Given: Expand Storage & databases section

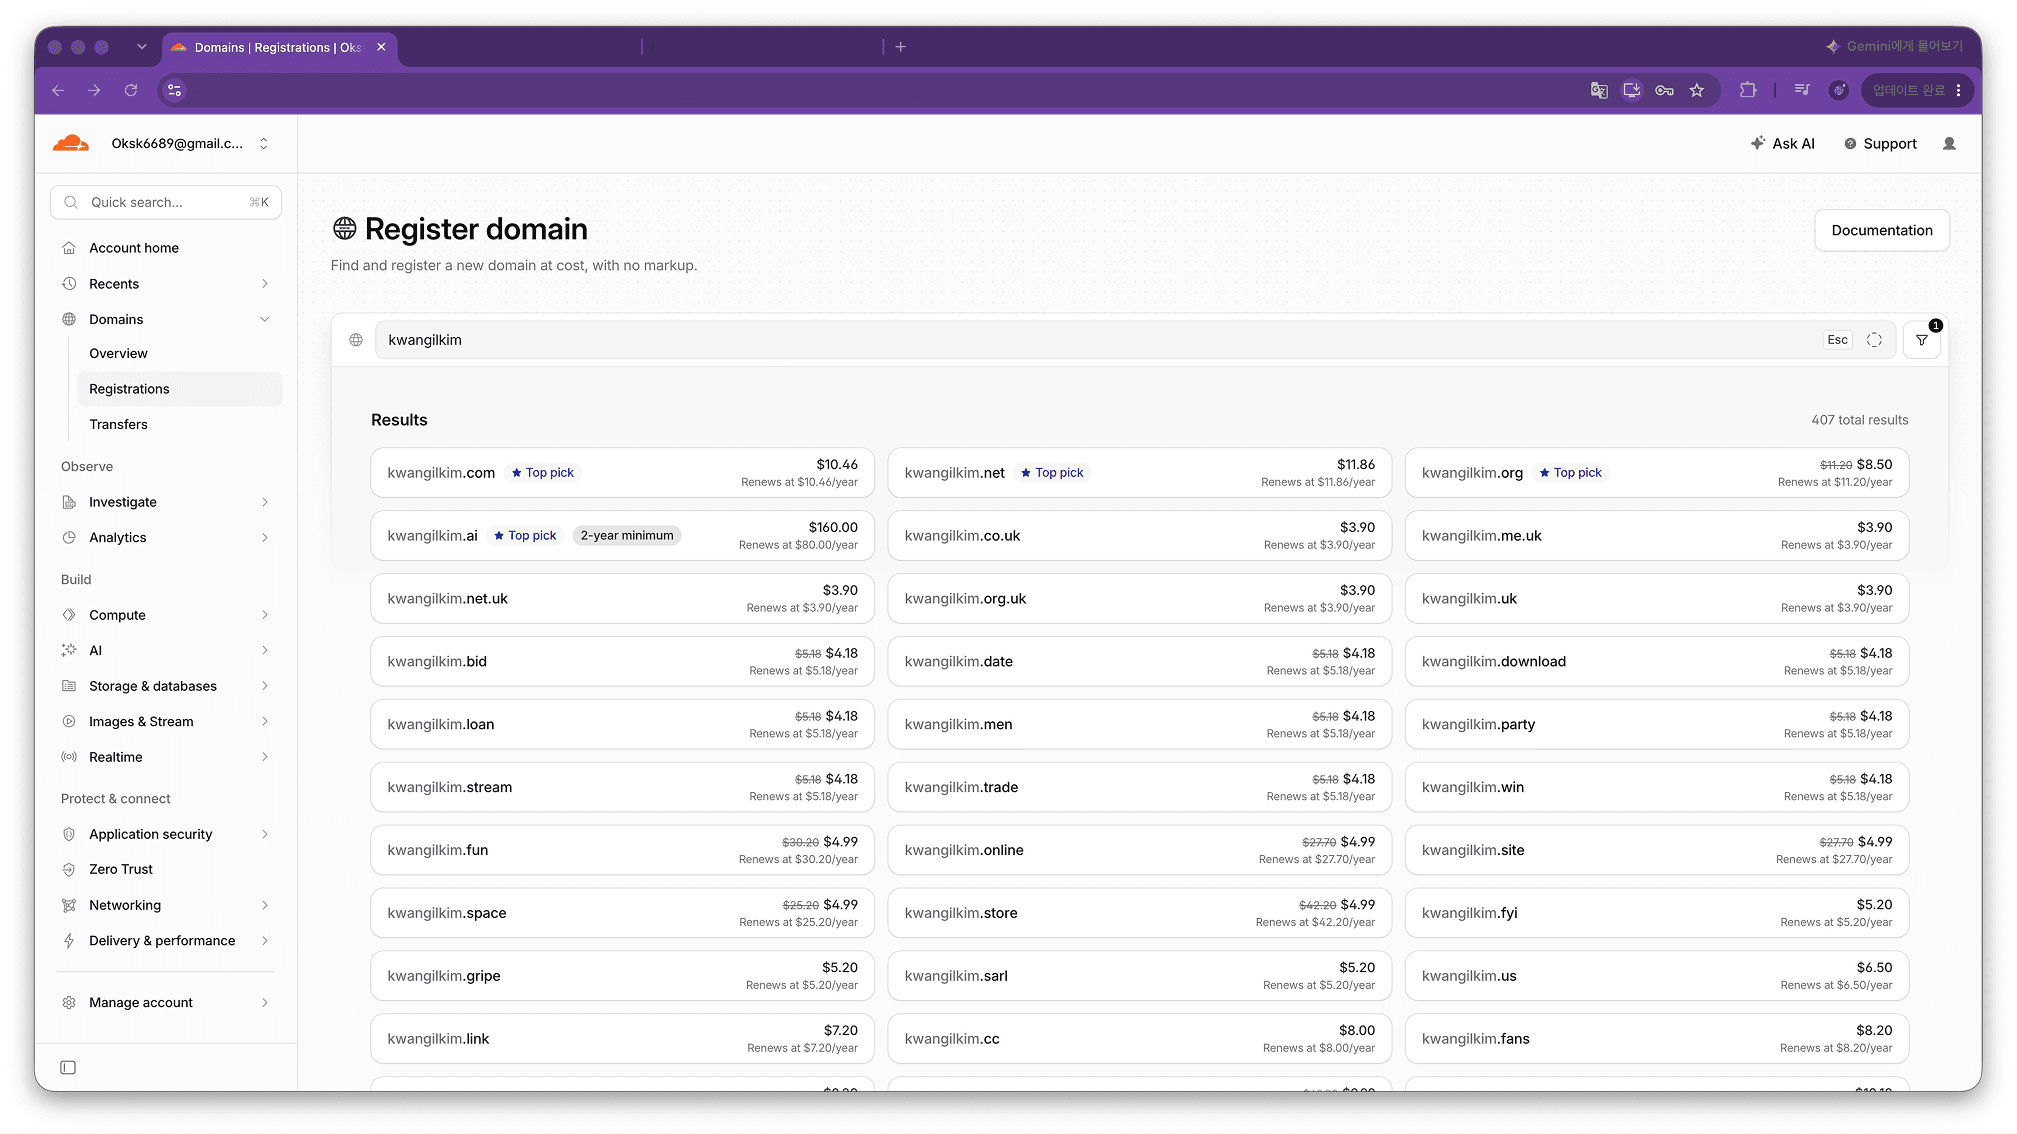Looking at the screenshot, I should click(x=166, y=686).
